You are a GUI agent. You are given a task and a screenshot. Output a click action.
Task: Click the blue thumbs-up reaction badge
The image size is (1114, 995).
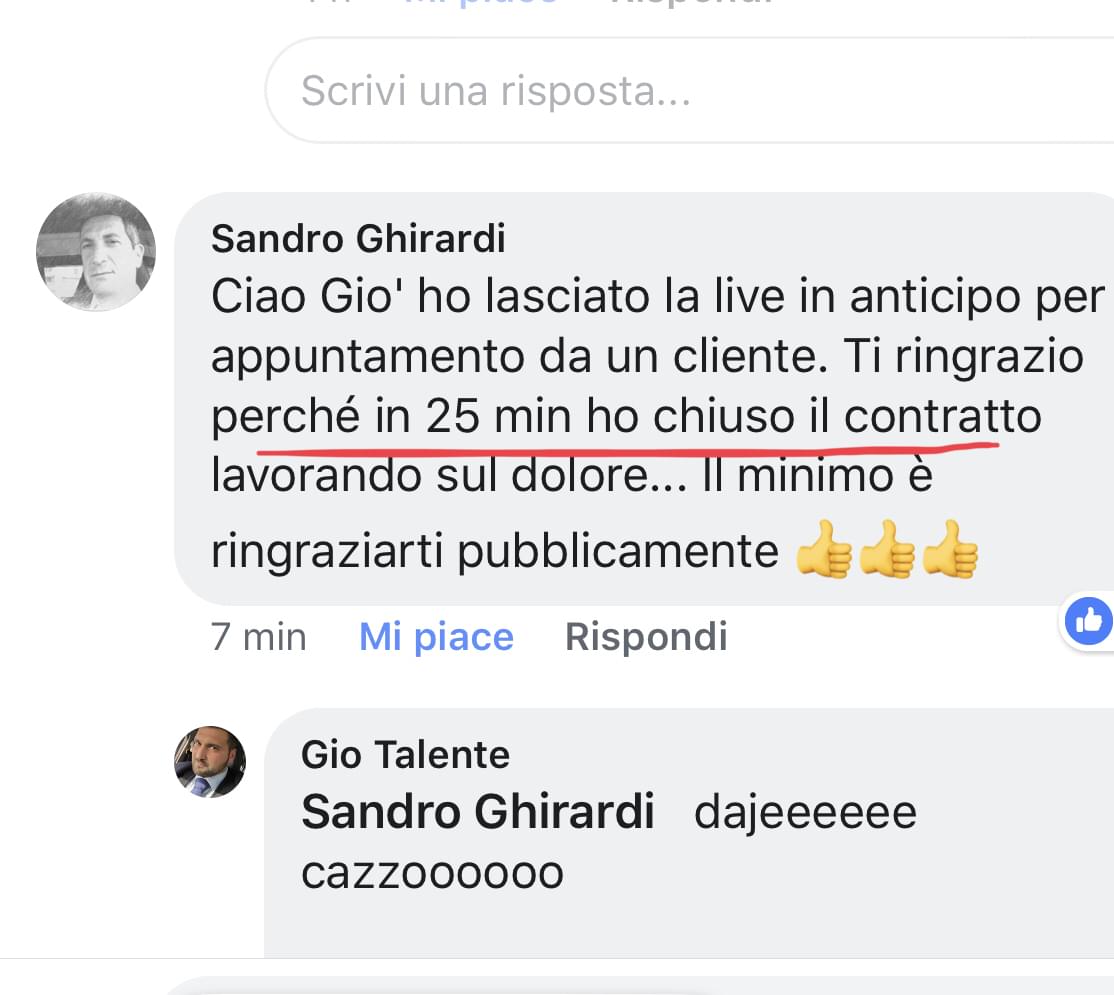tap(1088, 621)
